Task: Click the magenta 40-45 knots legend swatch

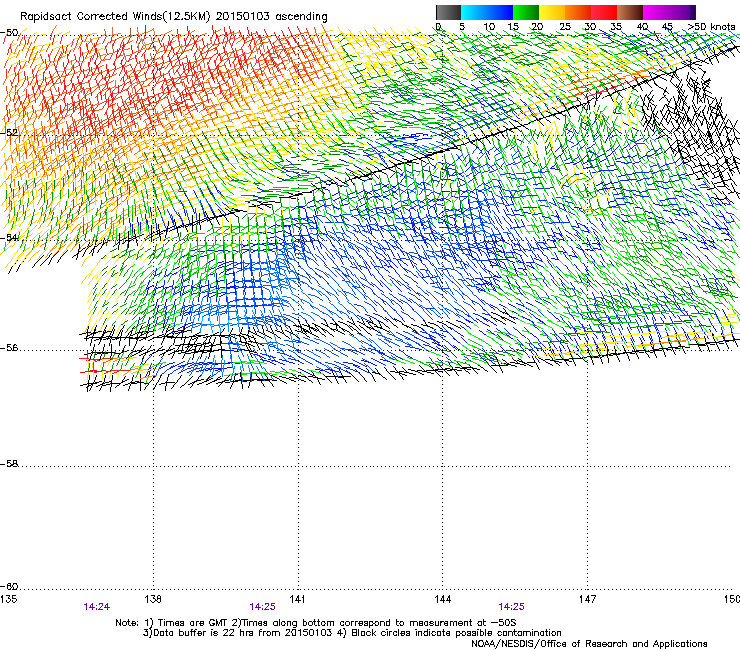Action: [656, 12]
